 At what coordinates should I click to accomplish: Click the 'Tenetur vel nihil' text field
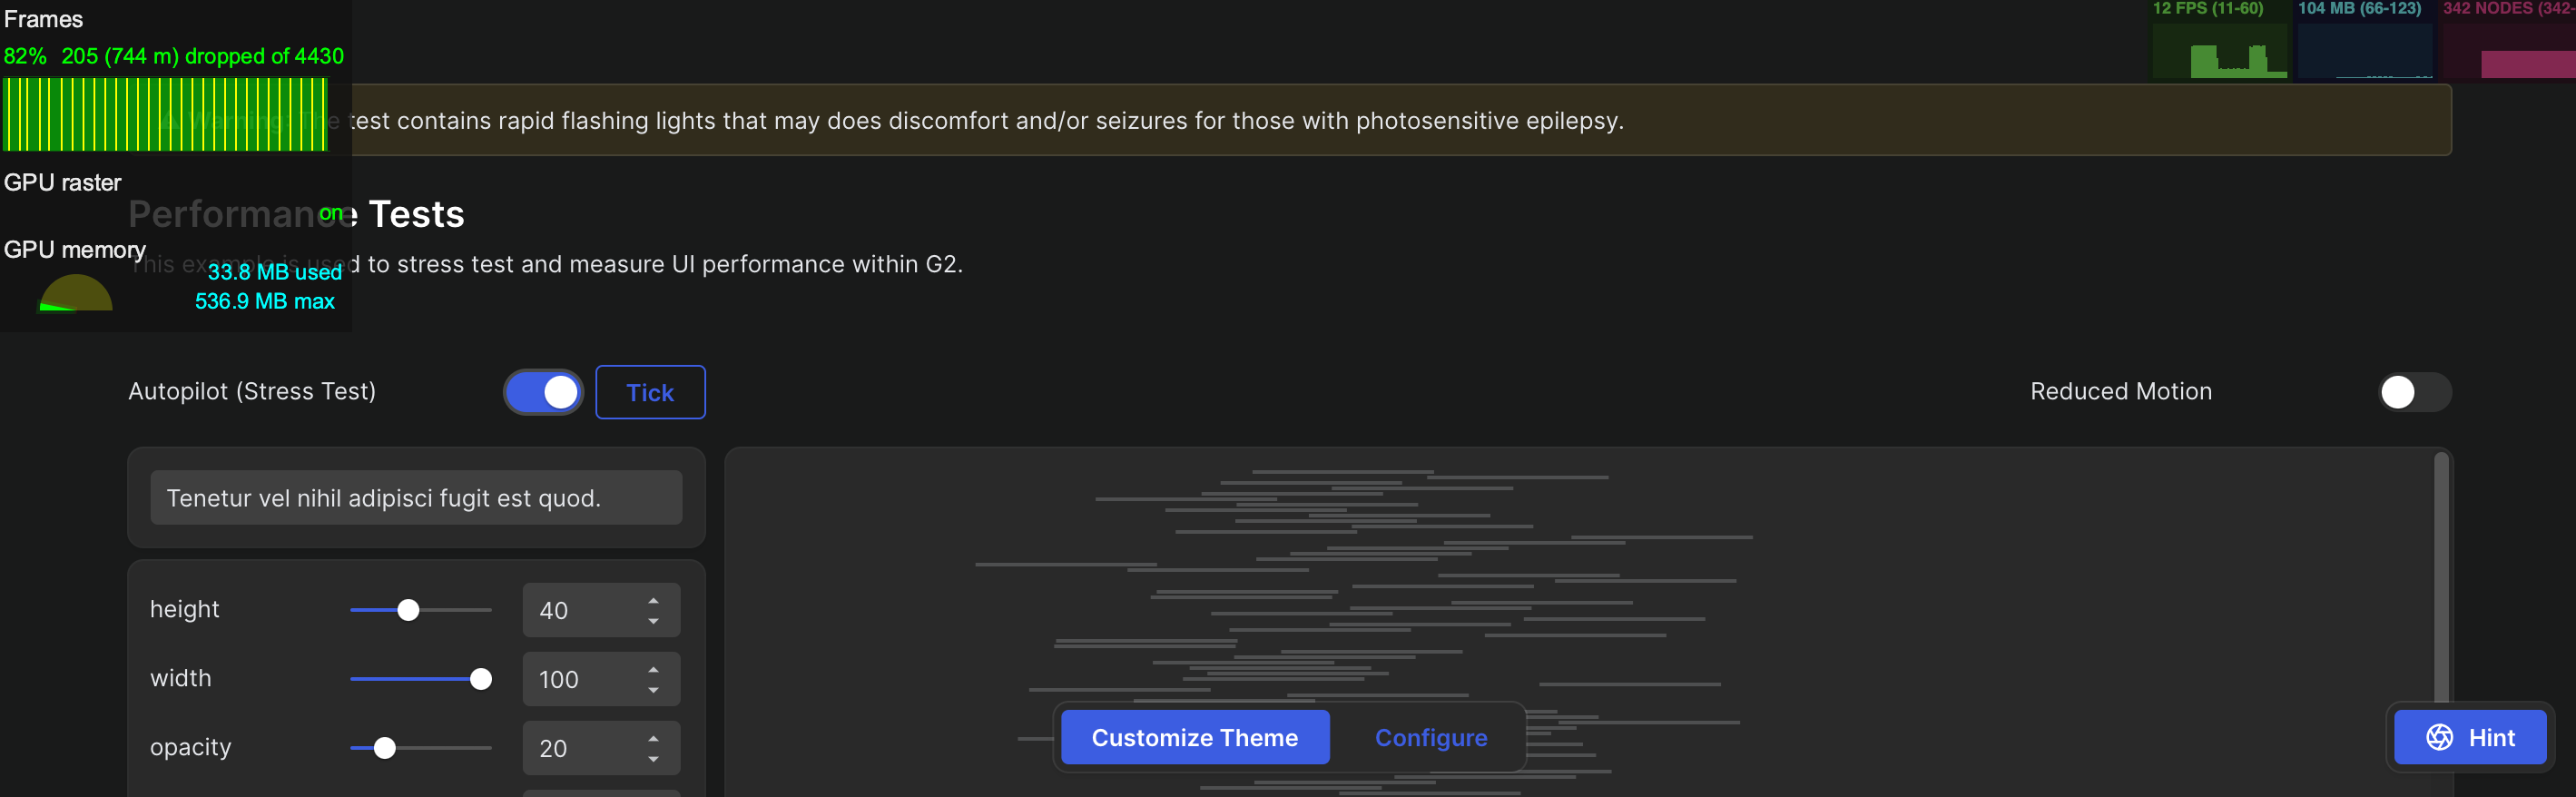pos(416,497)
